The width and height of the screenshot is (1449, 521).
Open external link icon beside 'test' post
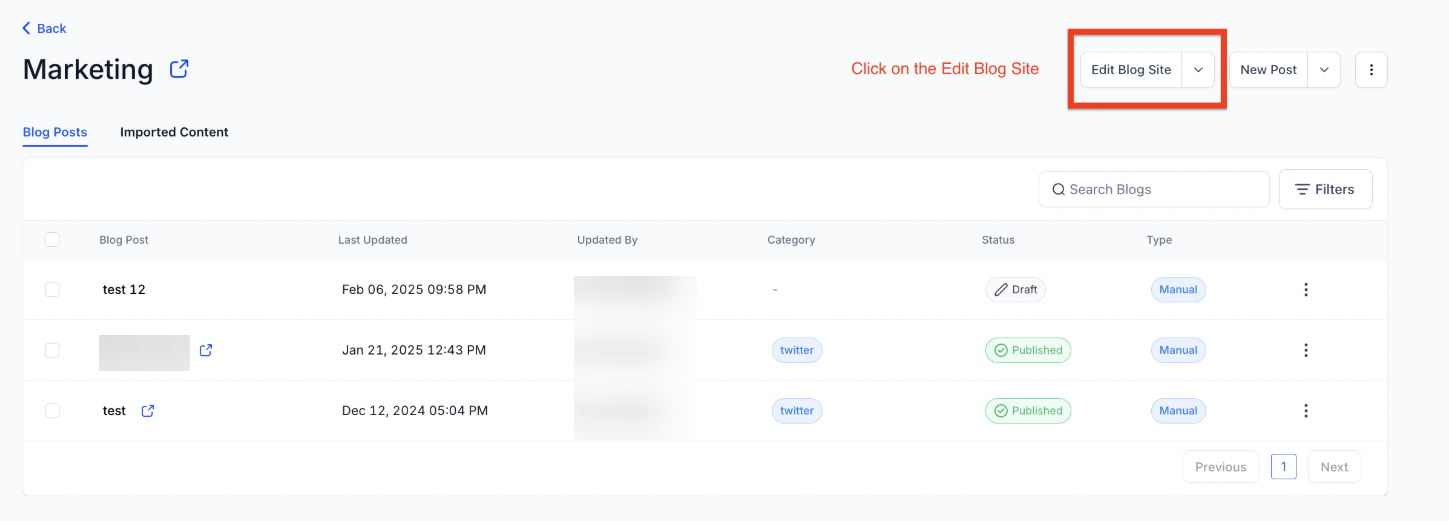click(x=148, y=411)
